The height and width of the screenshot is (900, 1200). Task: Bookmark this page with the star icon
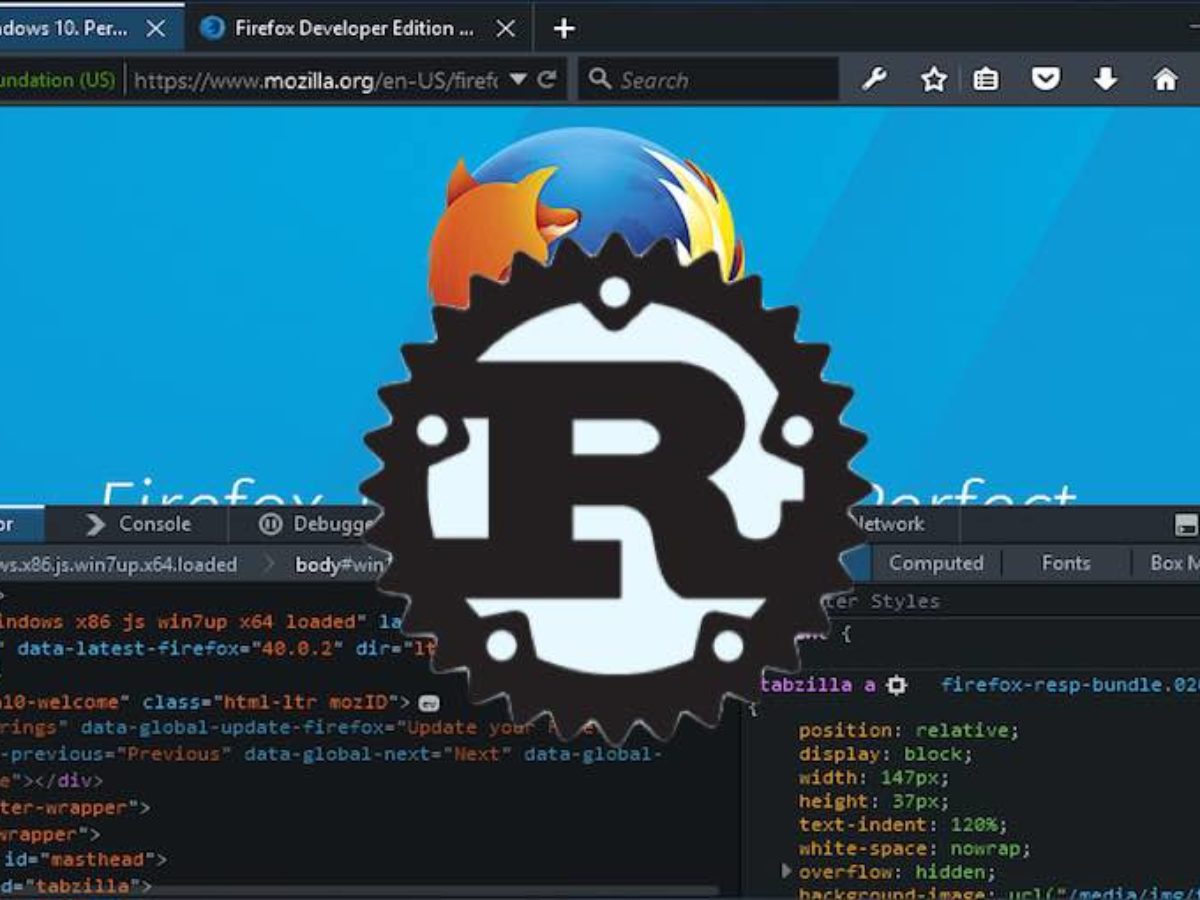click(933, 80)
